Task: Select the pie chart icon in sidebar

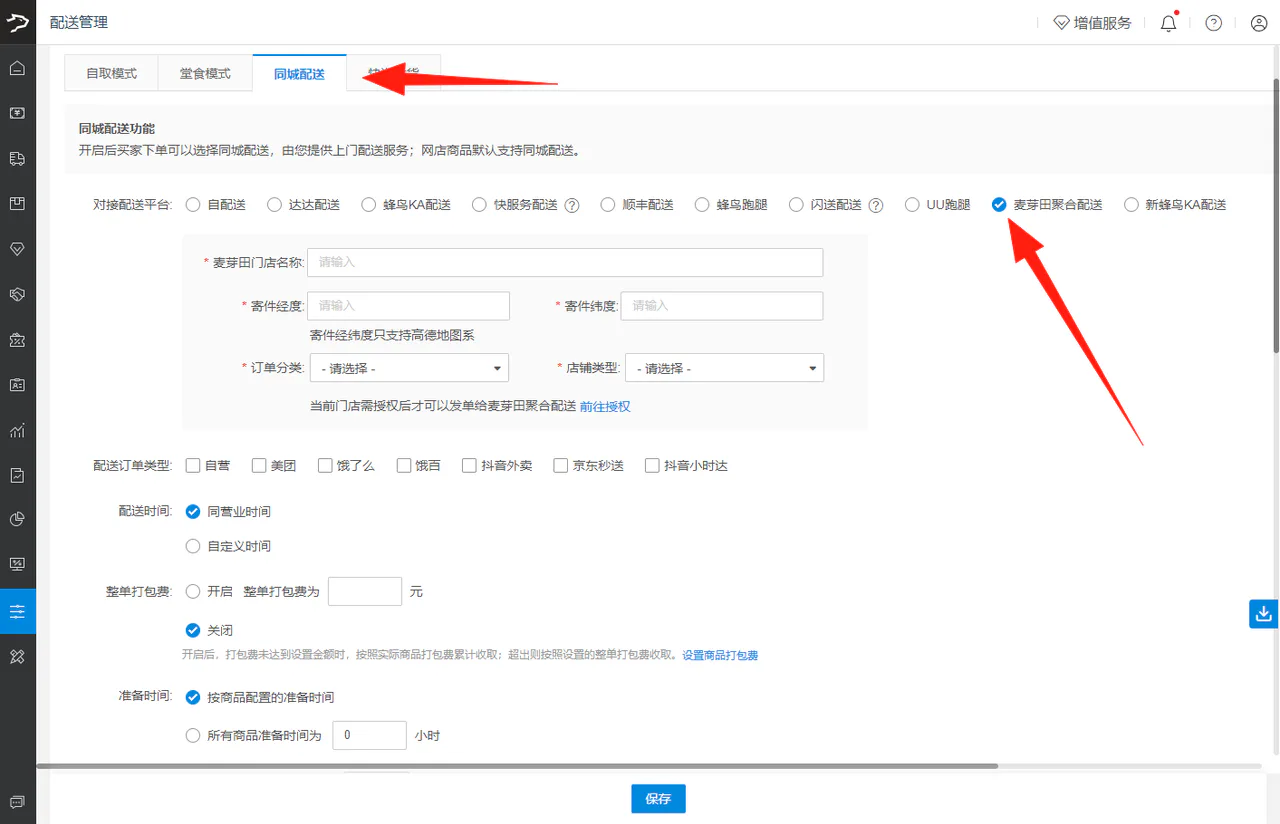Action: (x=17, y=519)
